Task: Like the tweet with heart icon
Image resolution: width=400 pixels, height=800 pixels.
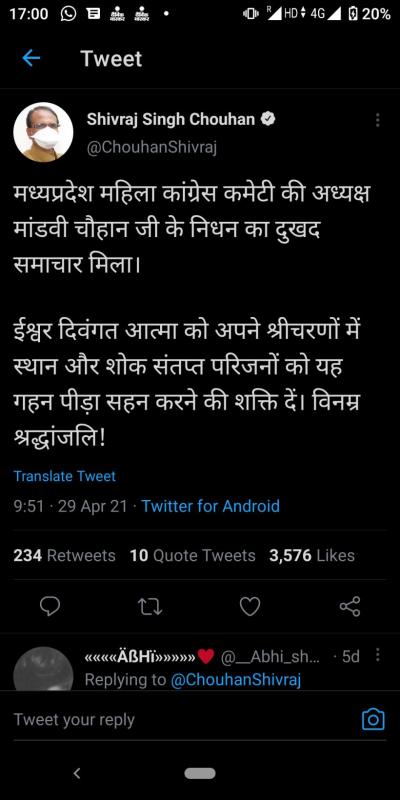Action: (250, 606)
